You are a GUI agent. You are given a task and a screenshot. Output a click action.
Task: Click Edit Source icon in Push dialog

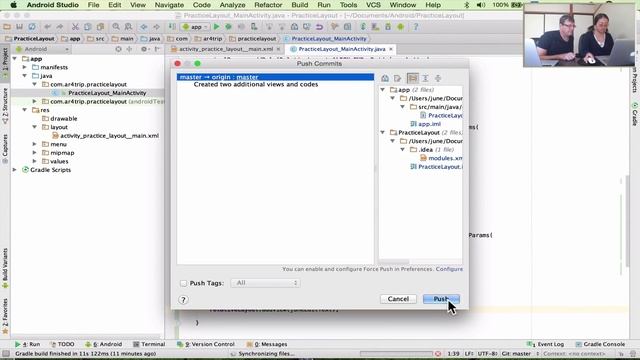click(398, 78)
